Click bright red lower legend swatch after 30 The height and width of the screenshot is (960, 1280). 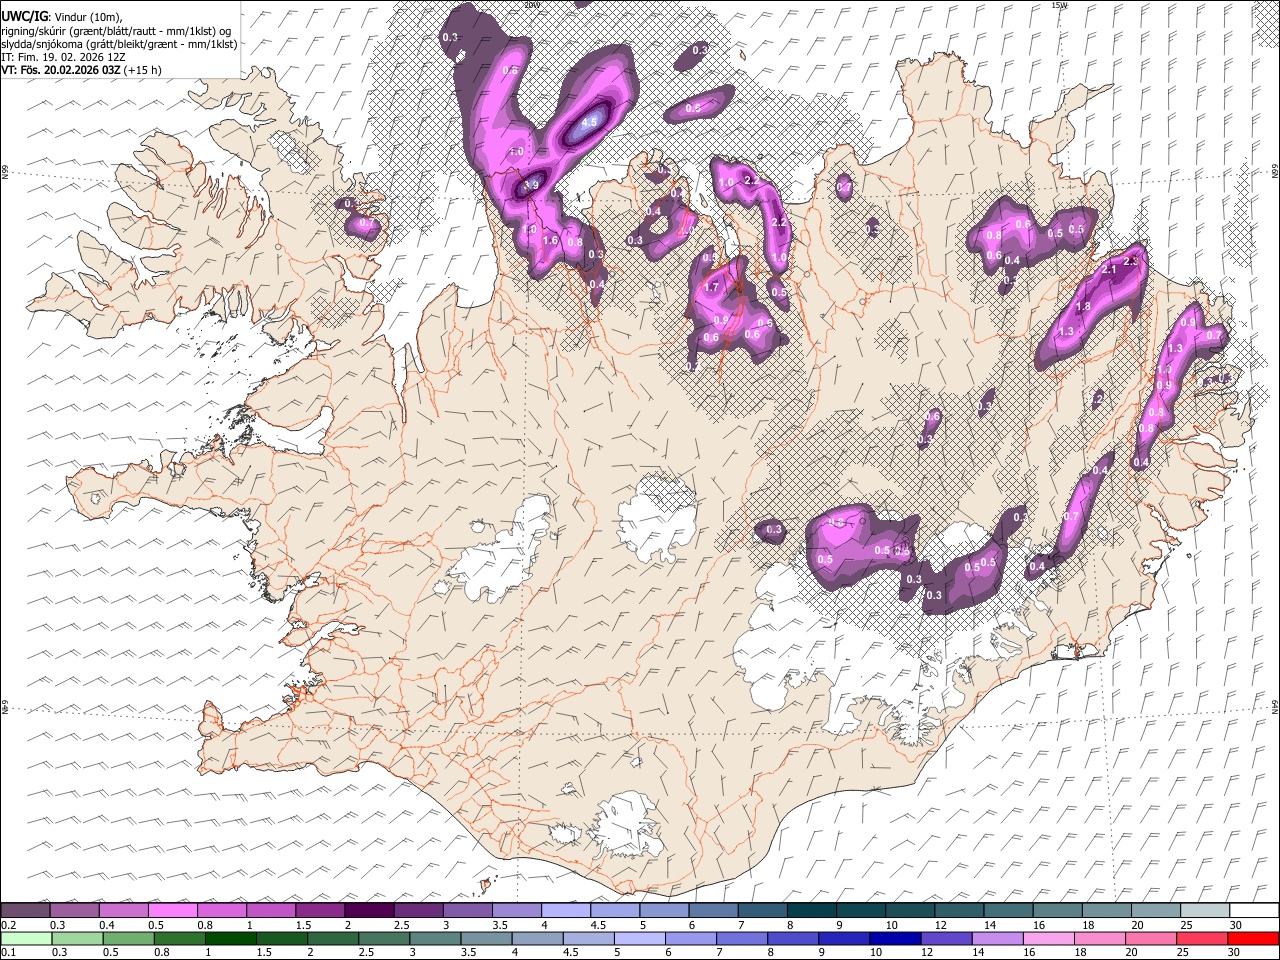pyautogui.click(x=1253, y=939)
